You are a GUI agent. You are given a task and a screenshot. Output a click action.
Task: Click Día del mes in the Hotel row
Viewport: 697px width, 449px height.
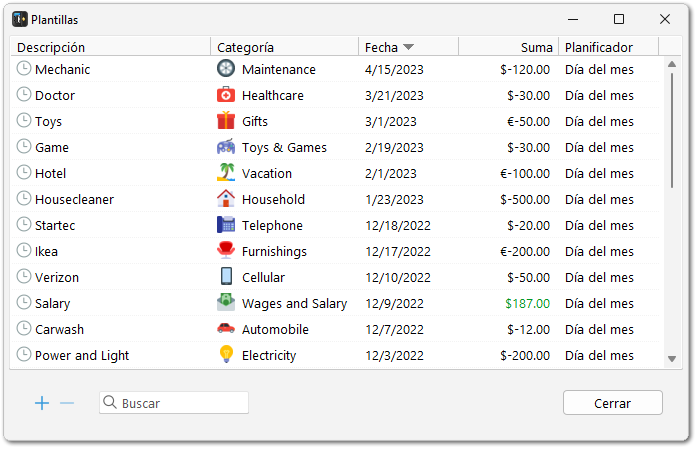599,173
